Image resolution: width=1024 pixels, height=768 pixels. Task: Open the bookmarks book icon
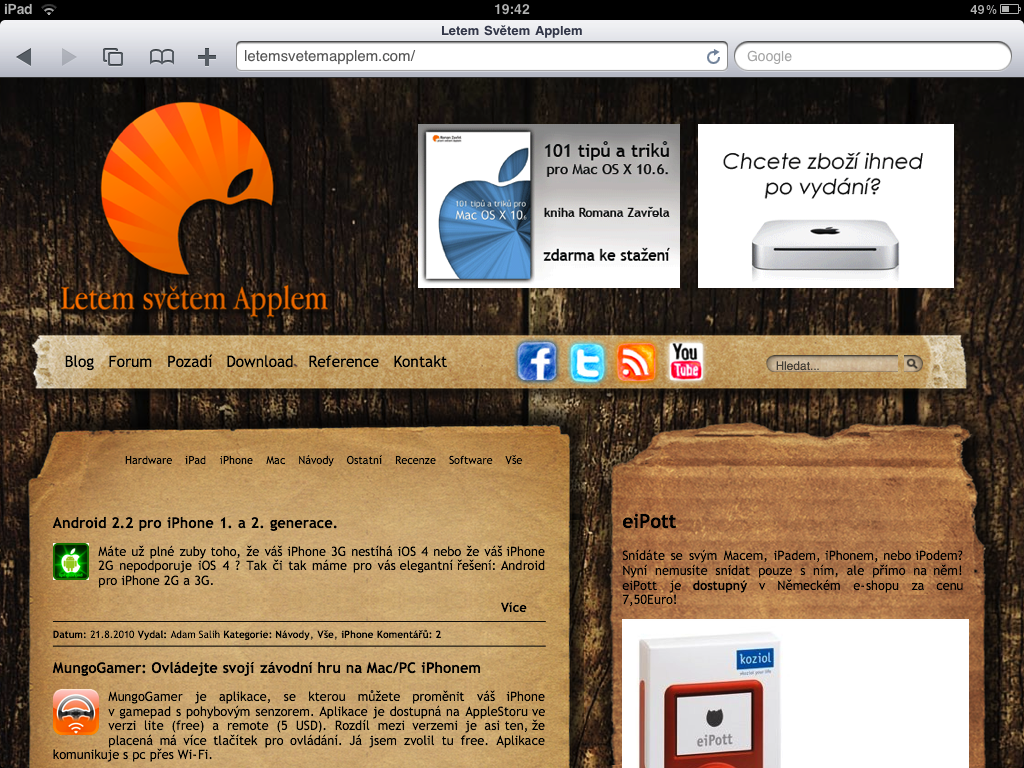coord(161,57)
